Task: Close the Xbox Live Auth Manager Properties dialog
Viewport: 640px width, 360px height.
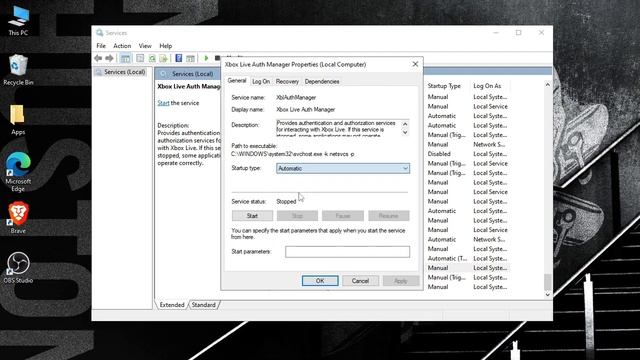Action: (415, 64)
